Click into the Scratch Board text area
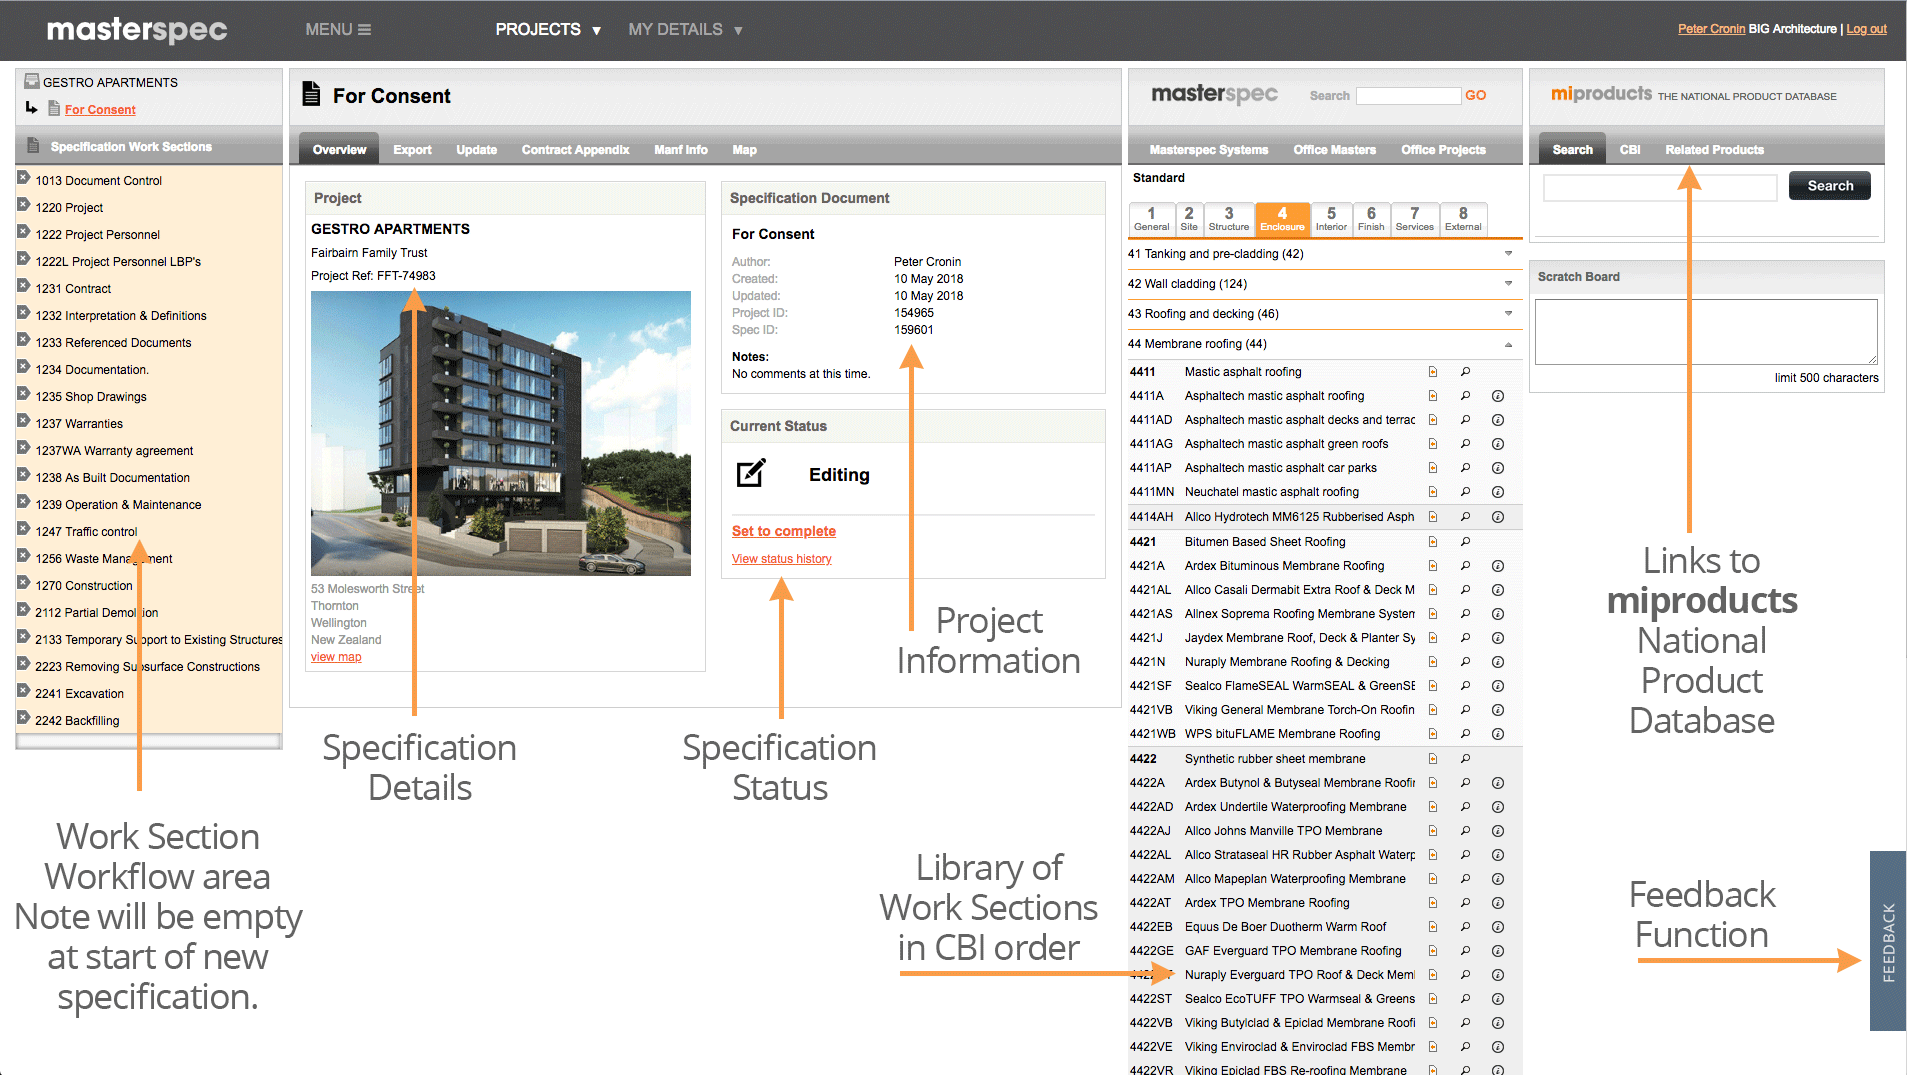The image size is (1907, 1075). [1705, 331]
